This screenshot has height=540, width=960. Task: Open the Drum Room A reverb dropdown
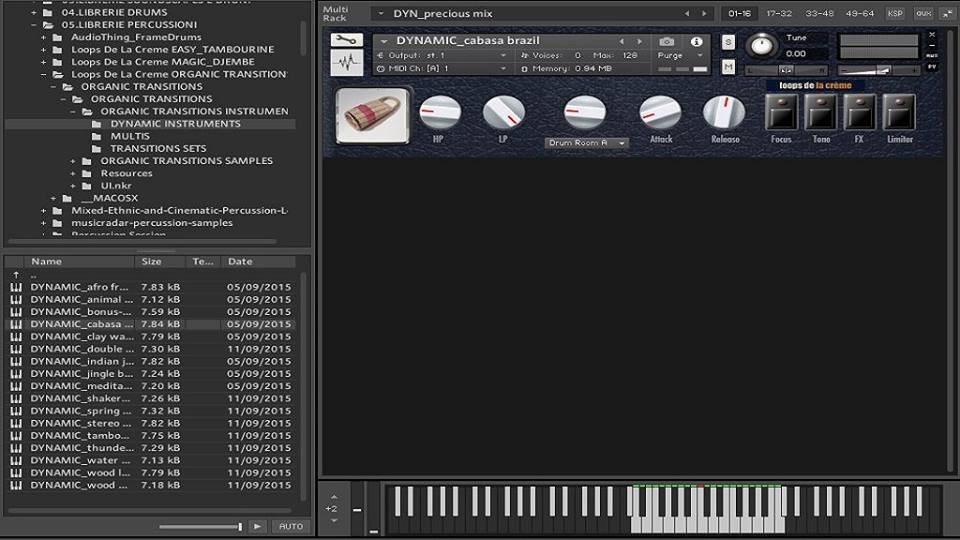tap(587, 143)
